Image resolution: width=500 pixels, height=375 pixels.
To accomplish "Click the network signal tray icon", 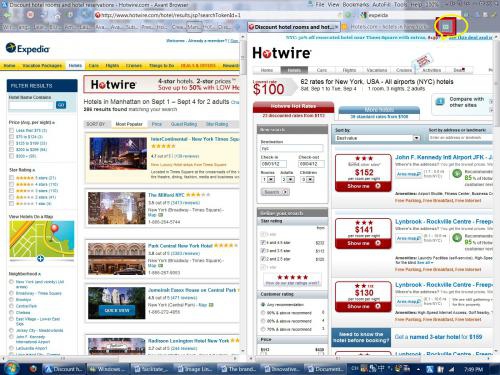I will pyautogui.click(x=452, y=369).
